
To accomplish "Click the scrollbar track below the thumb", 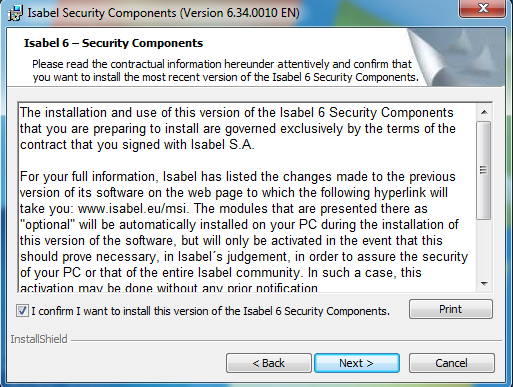I will [x=484, y=247].
